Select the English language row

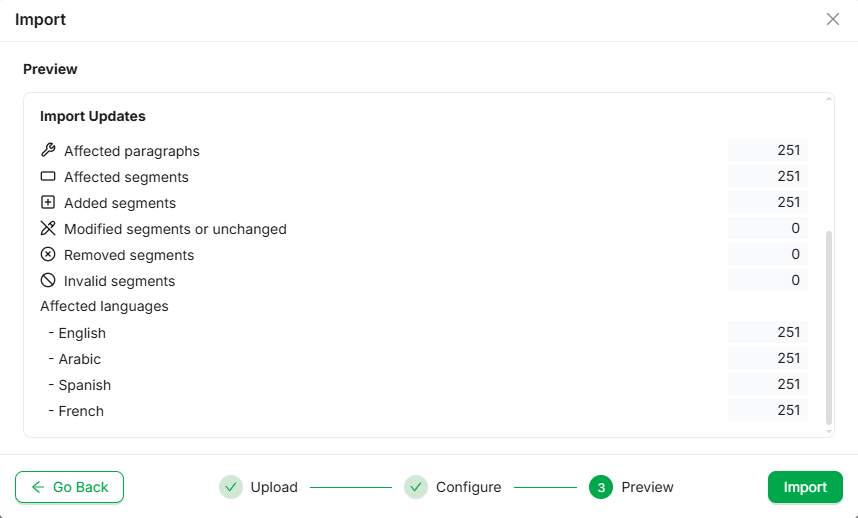(82, 333)
